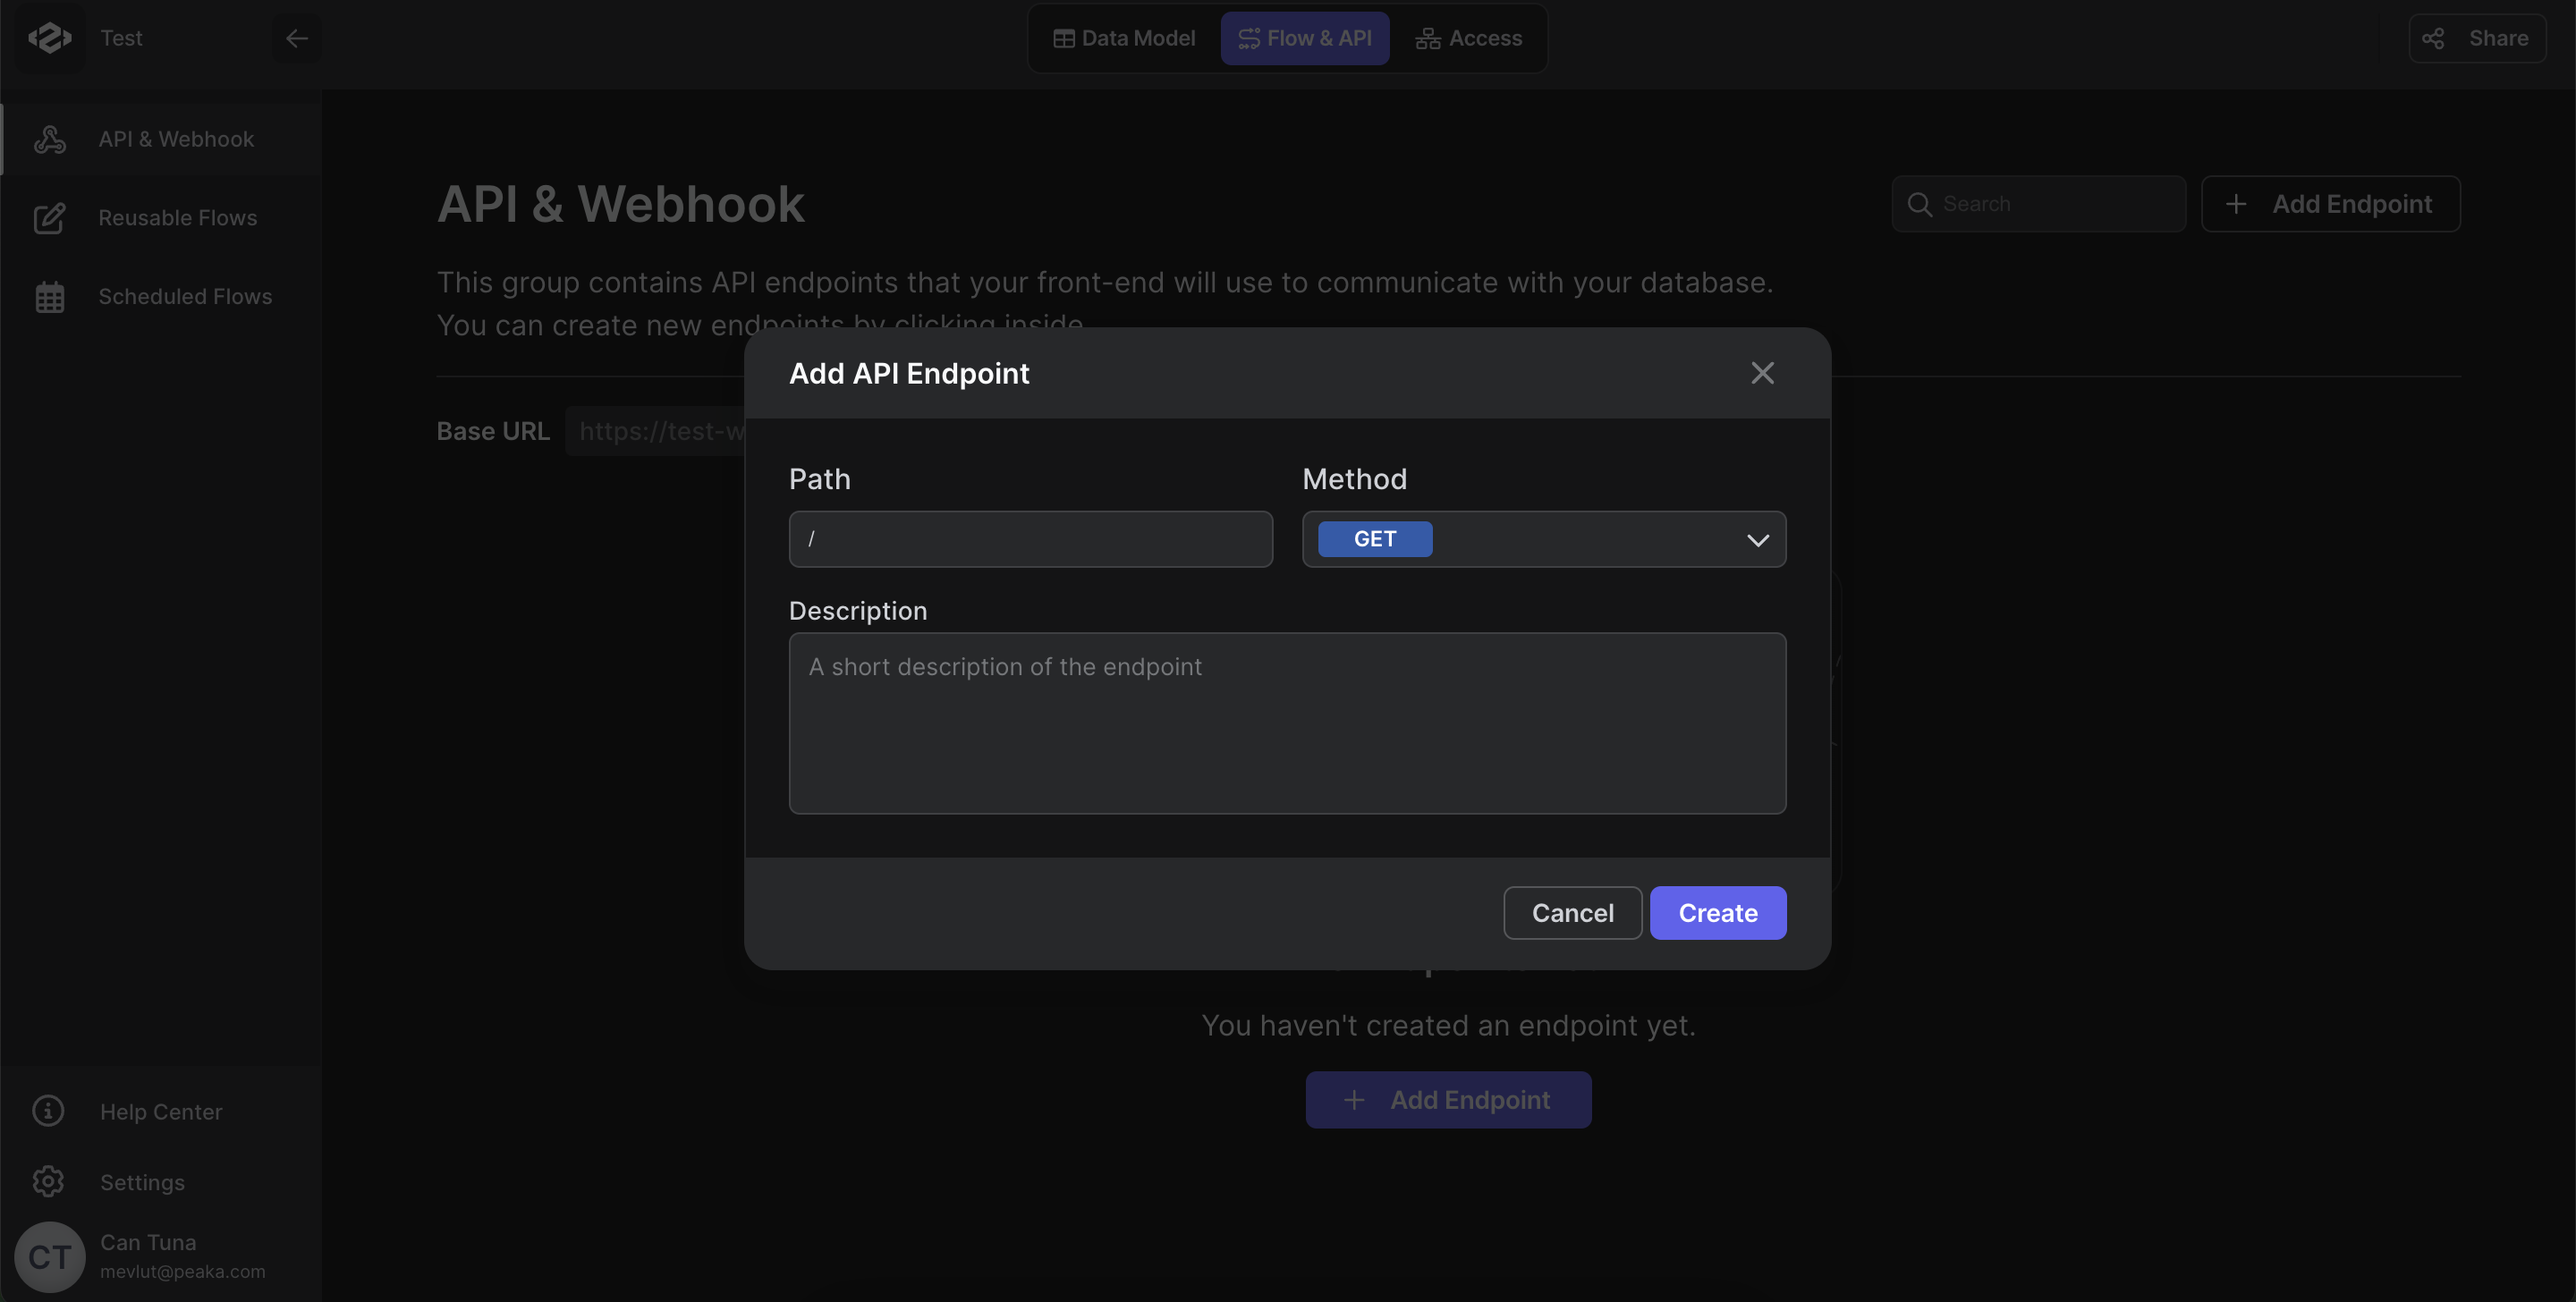Open Reusable Flows from sidebar
Viewport: 2576px width, 1302px height.
pyautogui.click(x=162, y=218)
